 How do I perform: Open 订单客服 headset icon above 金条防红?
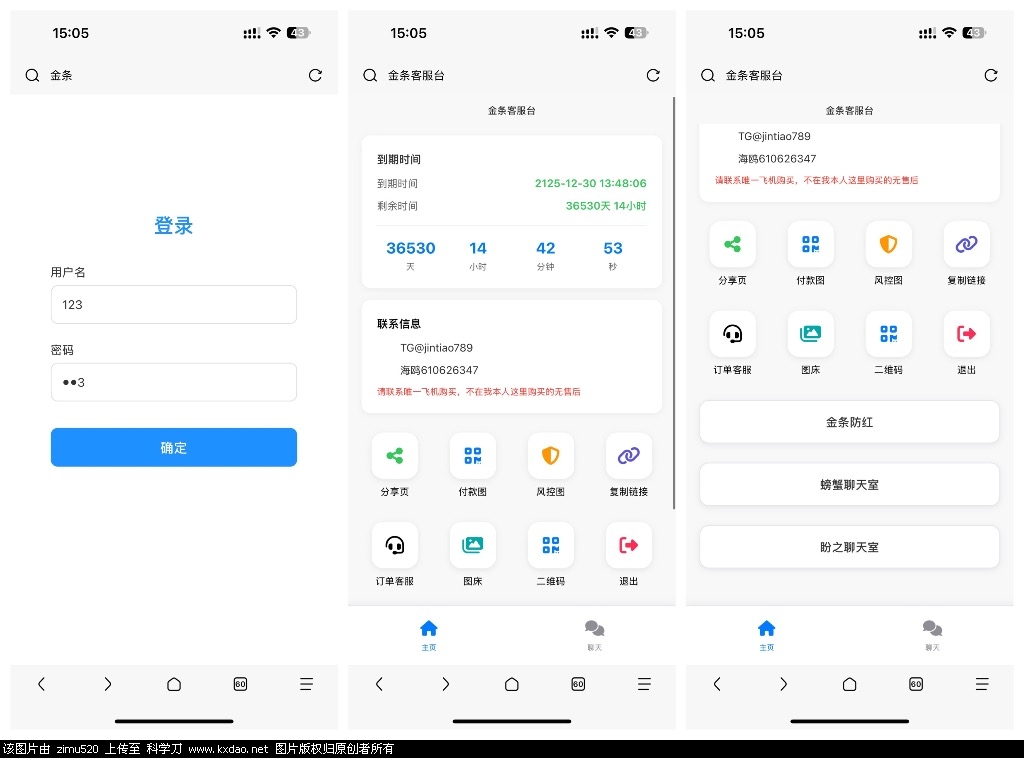coord(733,334)
